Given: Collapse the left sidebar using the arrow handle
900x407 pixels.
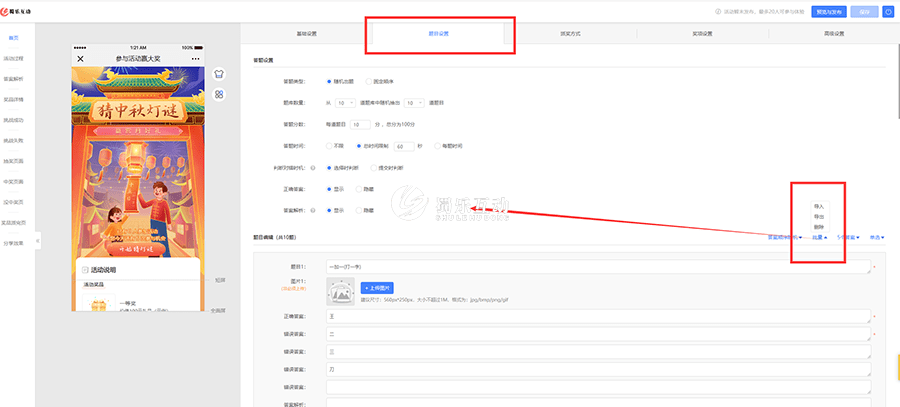Looking at the screenshot, I should pos(38,241).
